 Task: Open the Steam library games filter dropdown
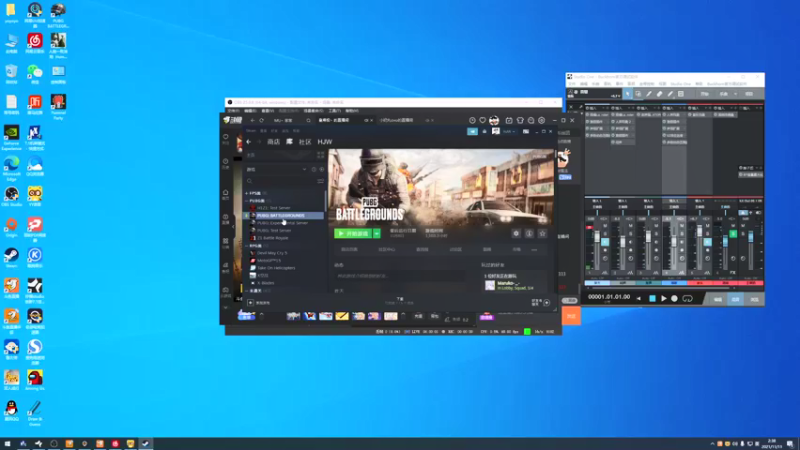coord(304,169)
